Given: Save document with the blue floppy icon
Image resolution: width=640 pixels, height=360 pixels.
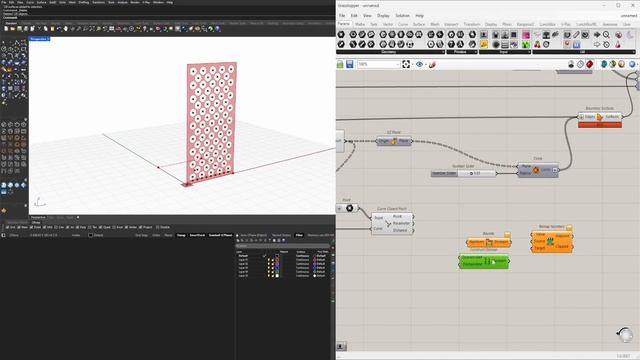Looking at the screenshot, I should 350,64.
